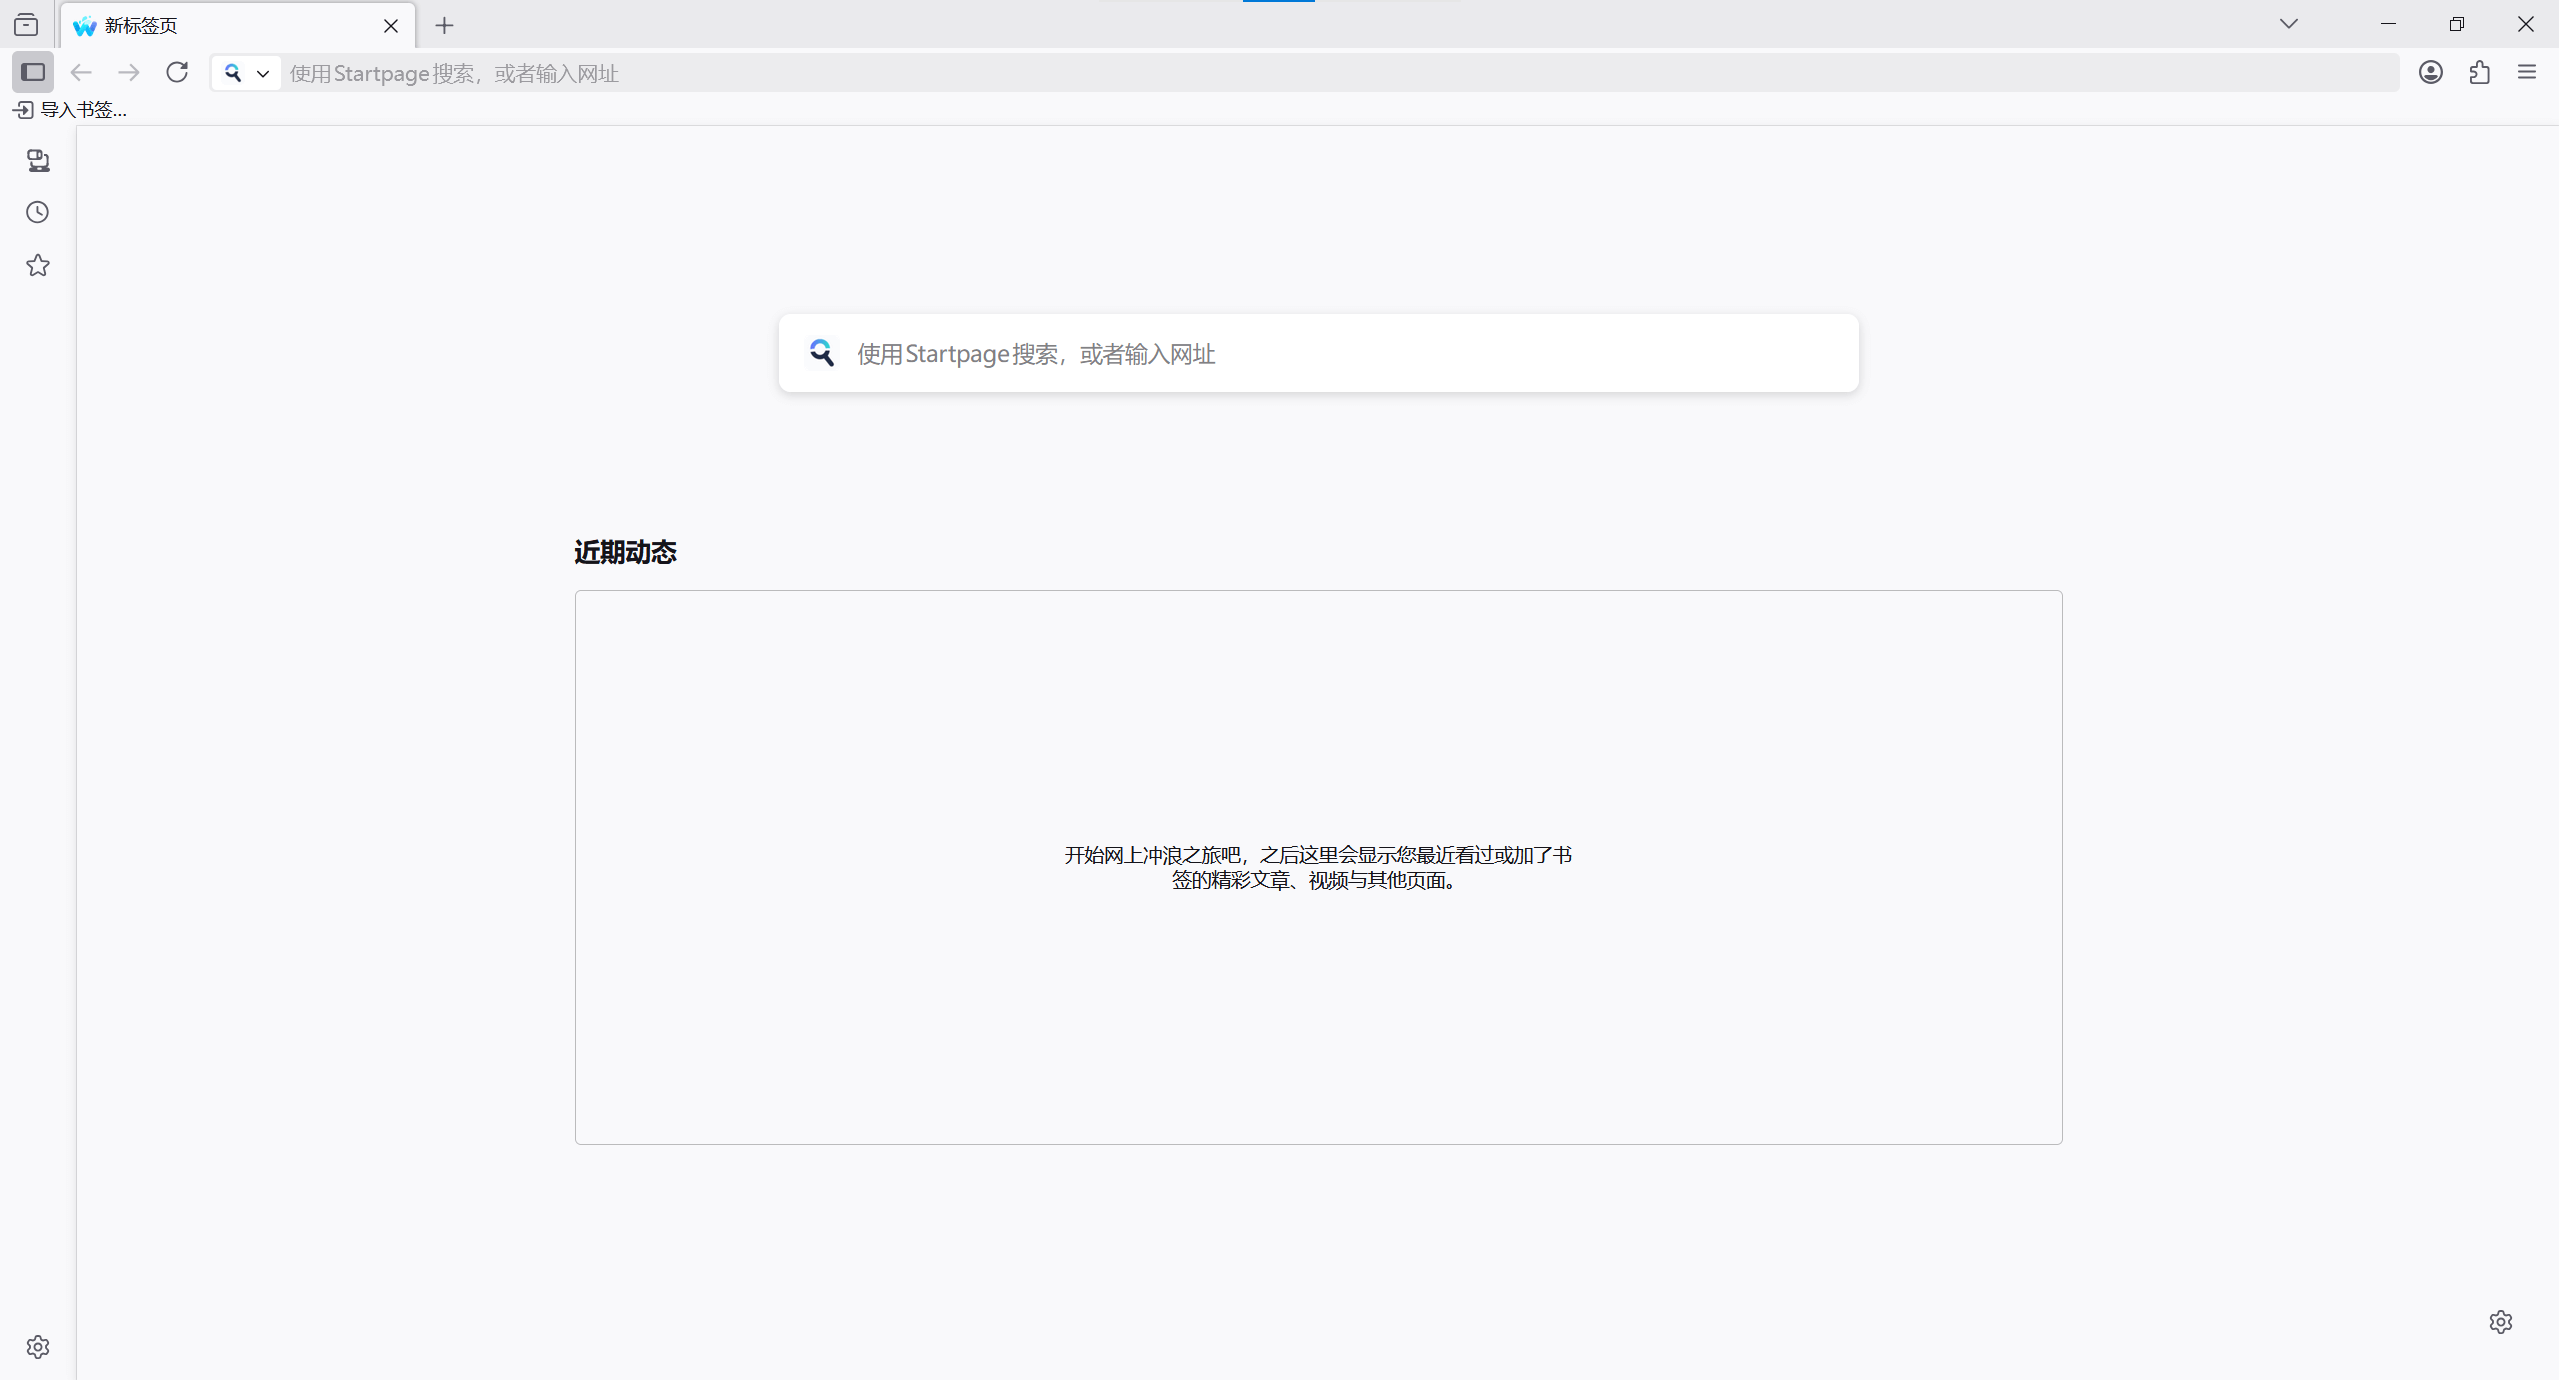Open the extensions puzzle-piece icon
This screenshot has width=2559, height=1380.
[x=2479, y=72]
